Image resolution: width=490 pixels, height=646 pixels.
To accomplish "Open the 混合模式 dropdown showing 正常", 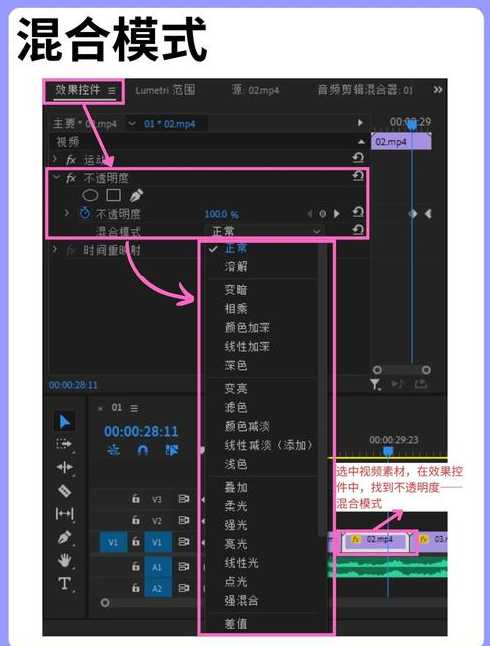I will pyautogui.click(x=265, y=231).
